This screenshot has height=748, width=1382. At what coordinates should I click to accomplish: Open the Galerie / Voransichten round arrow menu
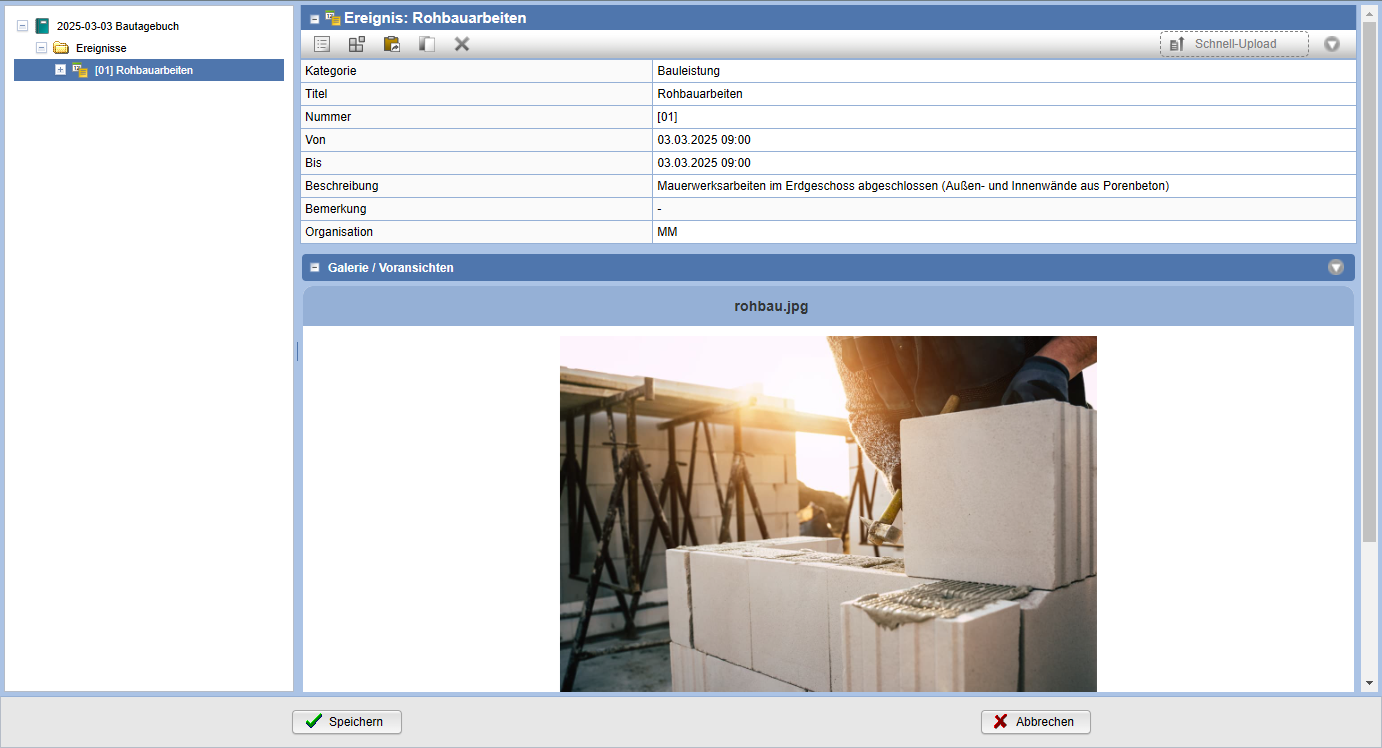tap(1336, 267)
